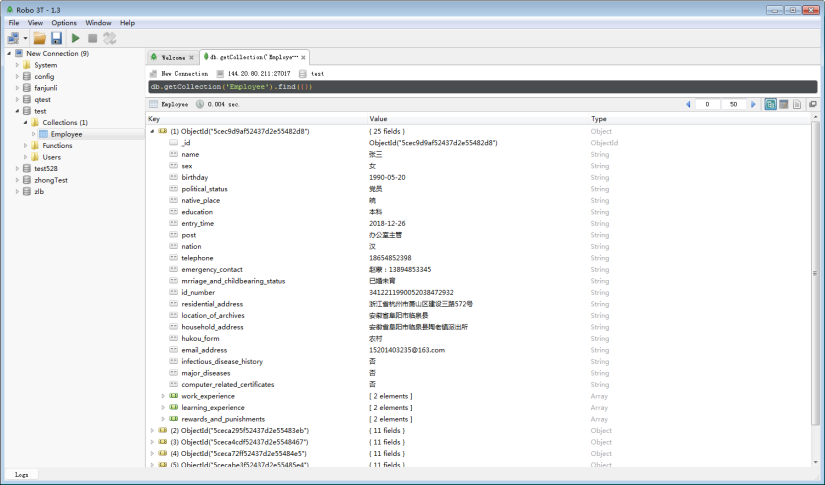
Task: Run the query with green play button
Action: pos(76,38)
